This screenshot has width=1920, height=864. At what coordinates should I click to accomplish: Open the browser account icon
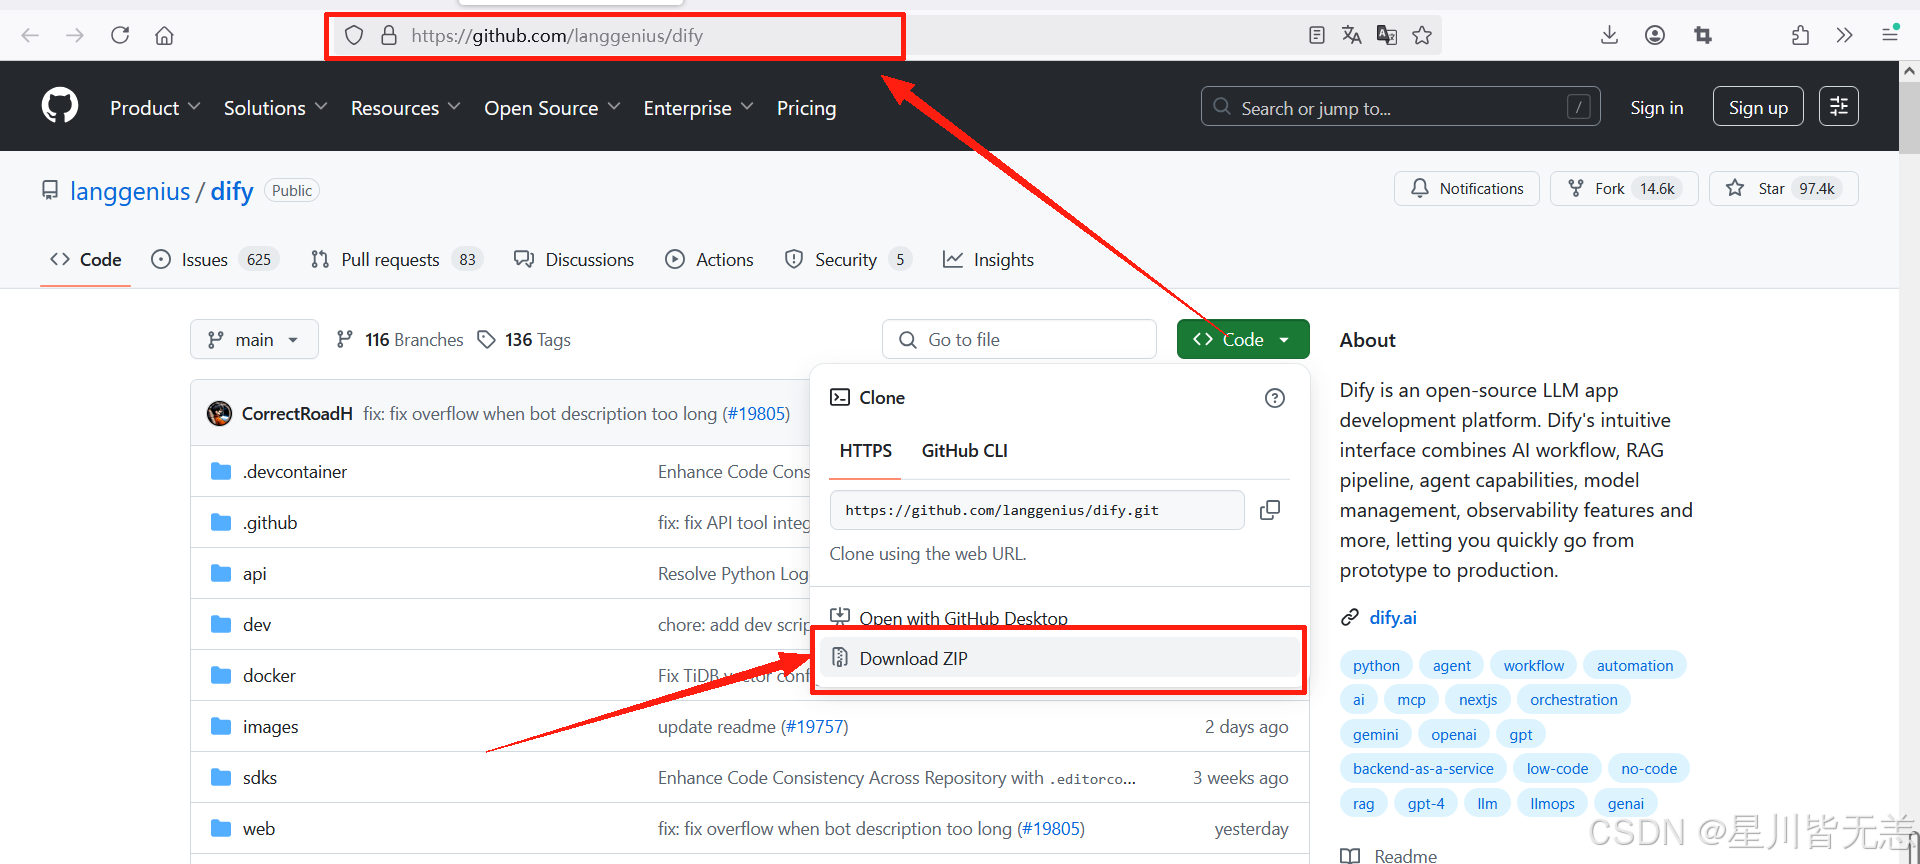pos(1655,35)
